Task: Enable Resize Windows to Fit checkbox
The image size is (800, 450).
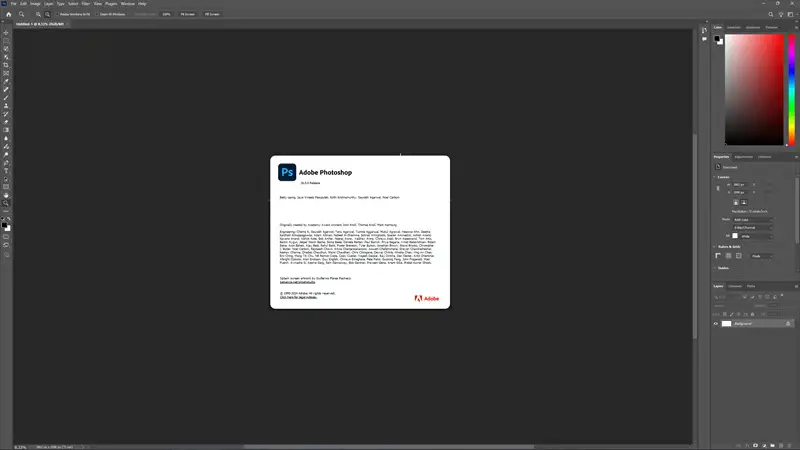Action: 57,14
